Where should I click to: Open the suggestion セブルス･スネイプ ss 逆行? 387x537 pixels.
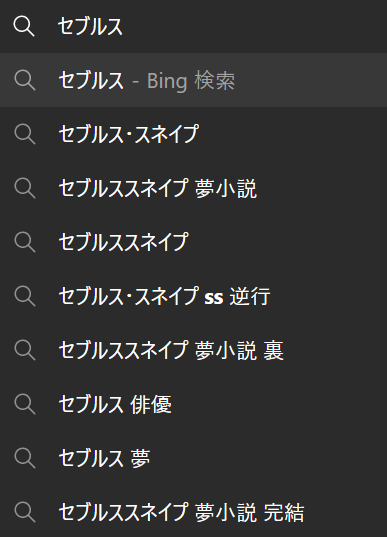tap(194, 296)
